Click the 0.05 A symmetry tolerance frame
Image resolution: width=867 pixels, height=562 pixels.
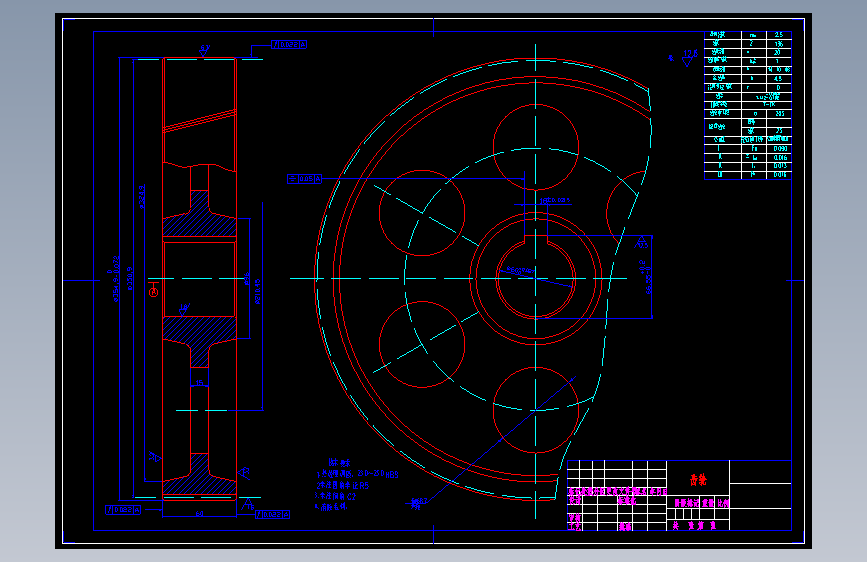pos(304,179)
